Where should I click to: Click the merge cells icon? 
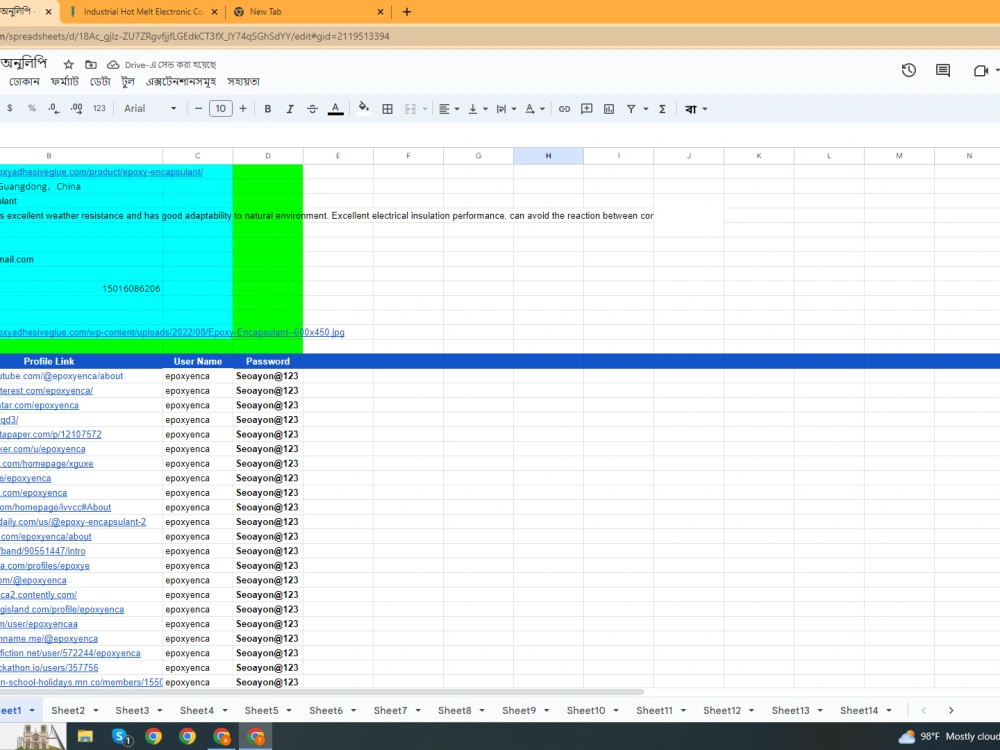411,108
